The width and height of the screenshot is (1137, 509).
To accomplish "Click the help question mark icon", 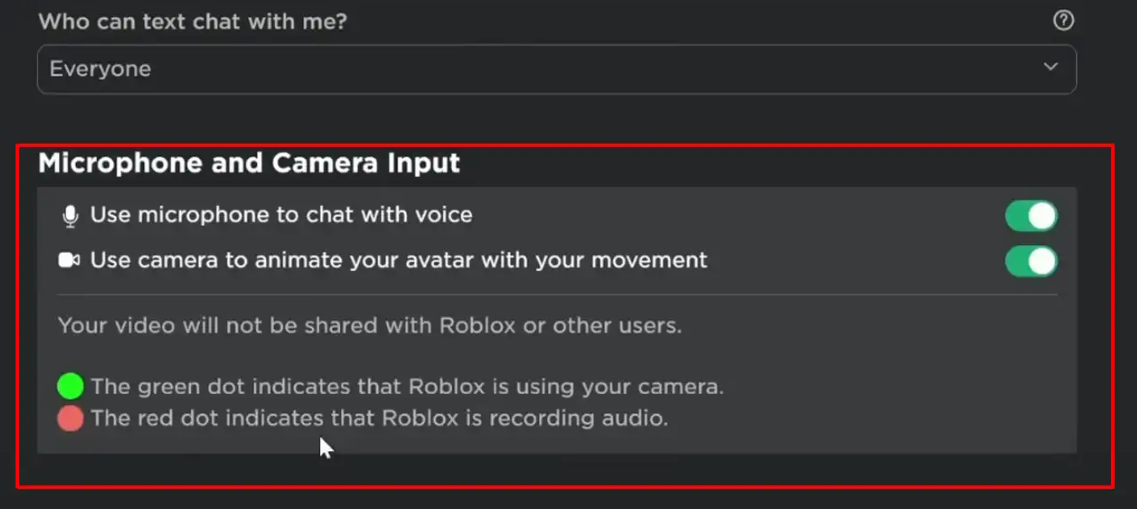I will 1063,21.
